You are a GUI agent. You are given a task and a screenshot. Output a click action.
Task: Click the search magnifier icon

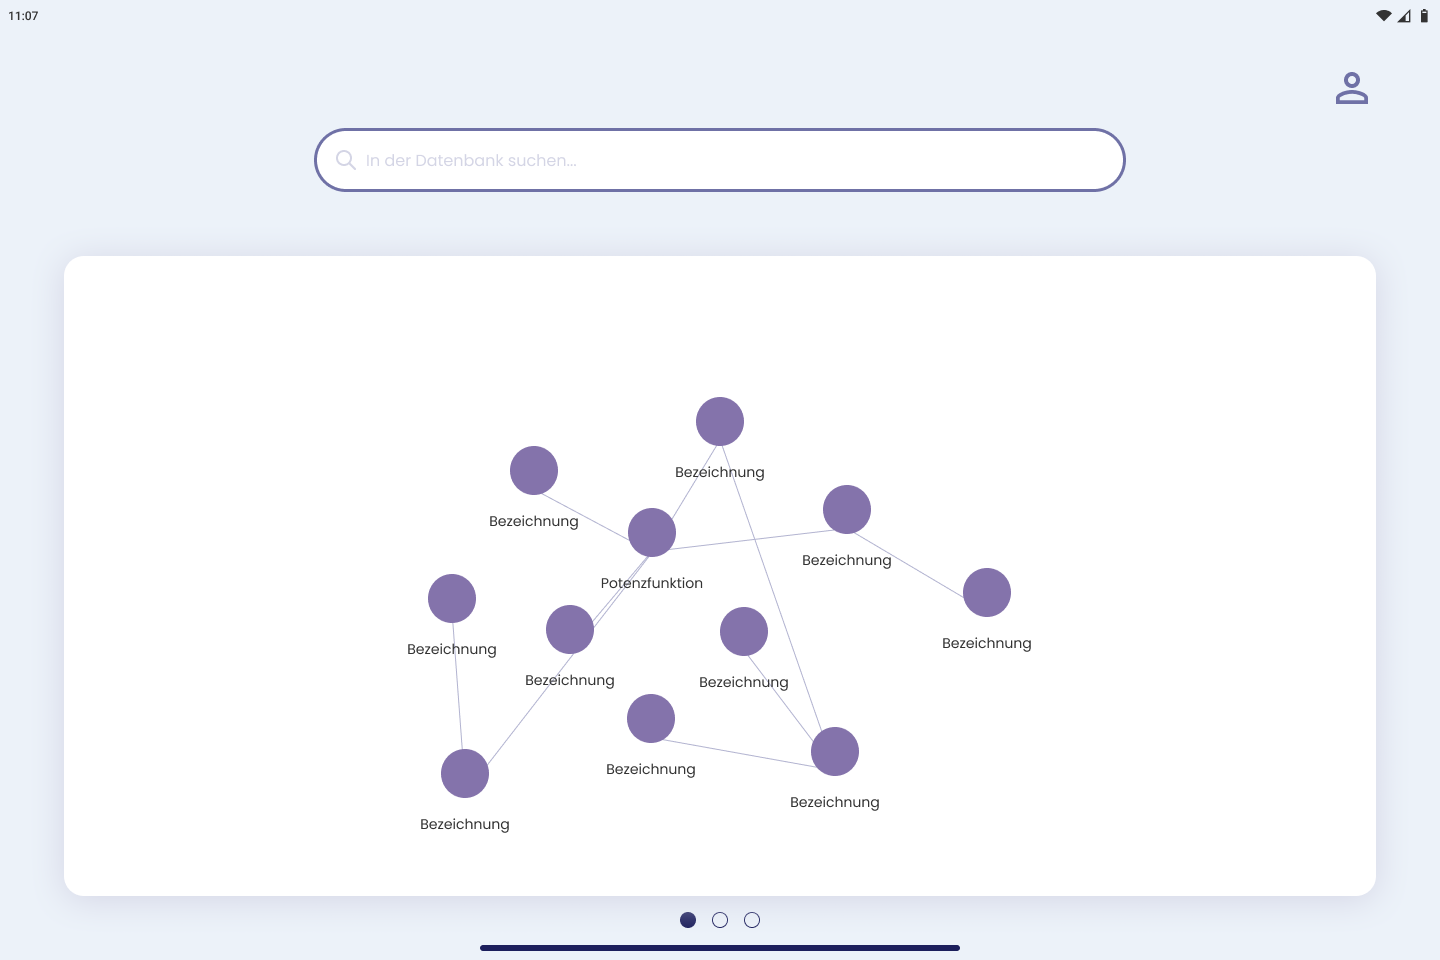[x=345, y=160]
